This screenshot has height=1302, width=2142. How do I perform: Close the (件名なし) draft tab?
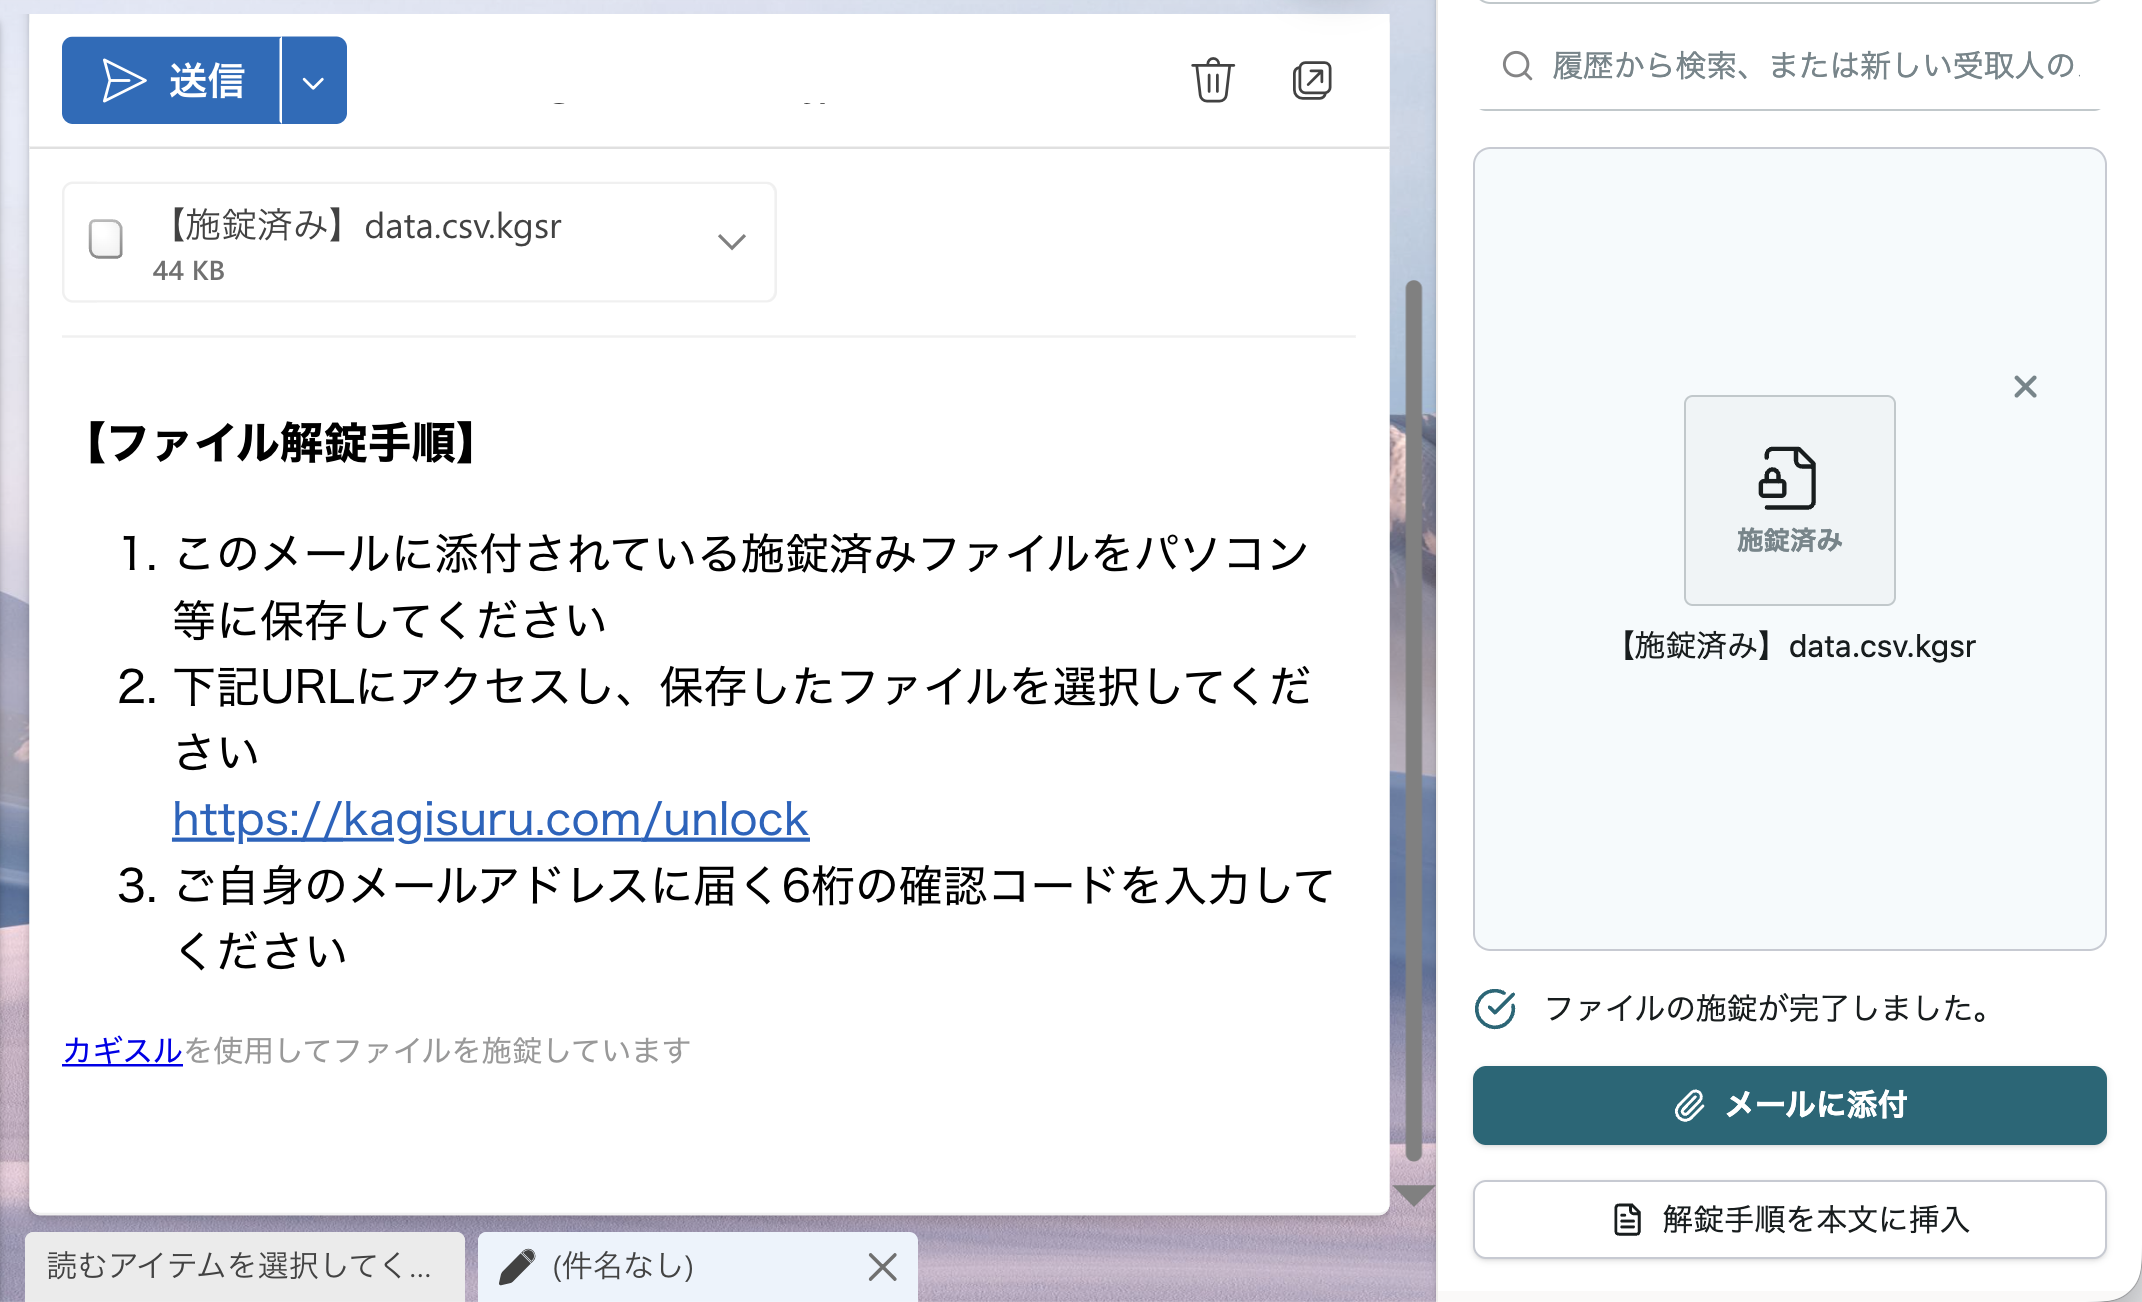coord(882,1267)
